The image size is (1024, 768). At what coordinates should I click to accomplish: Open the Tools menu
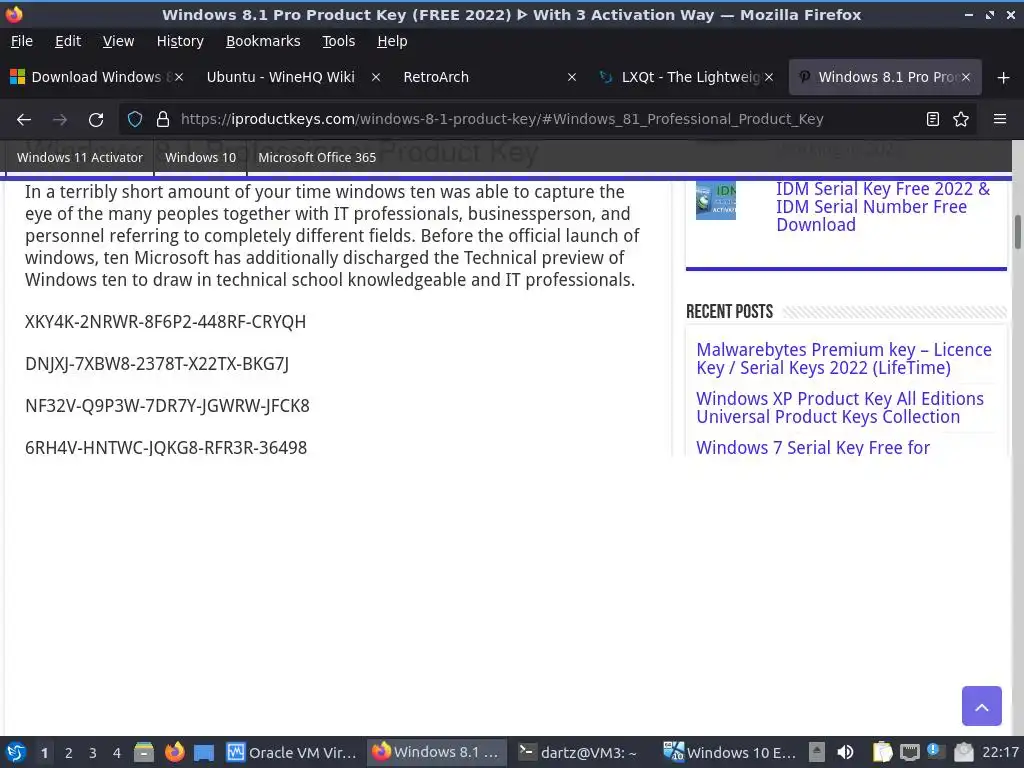pos(338,41)
